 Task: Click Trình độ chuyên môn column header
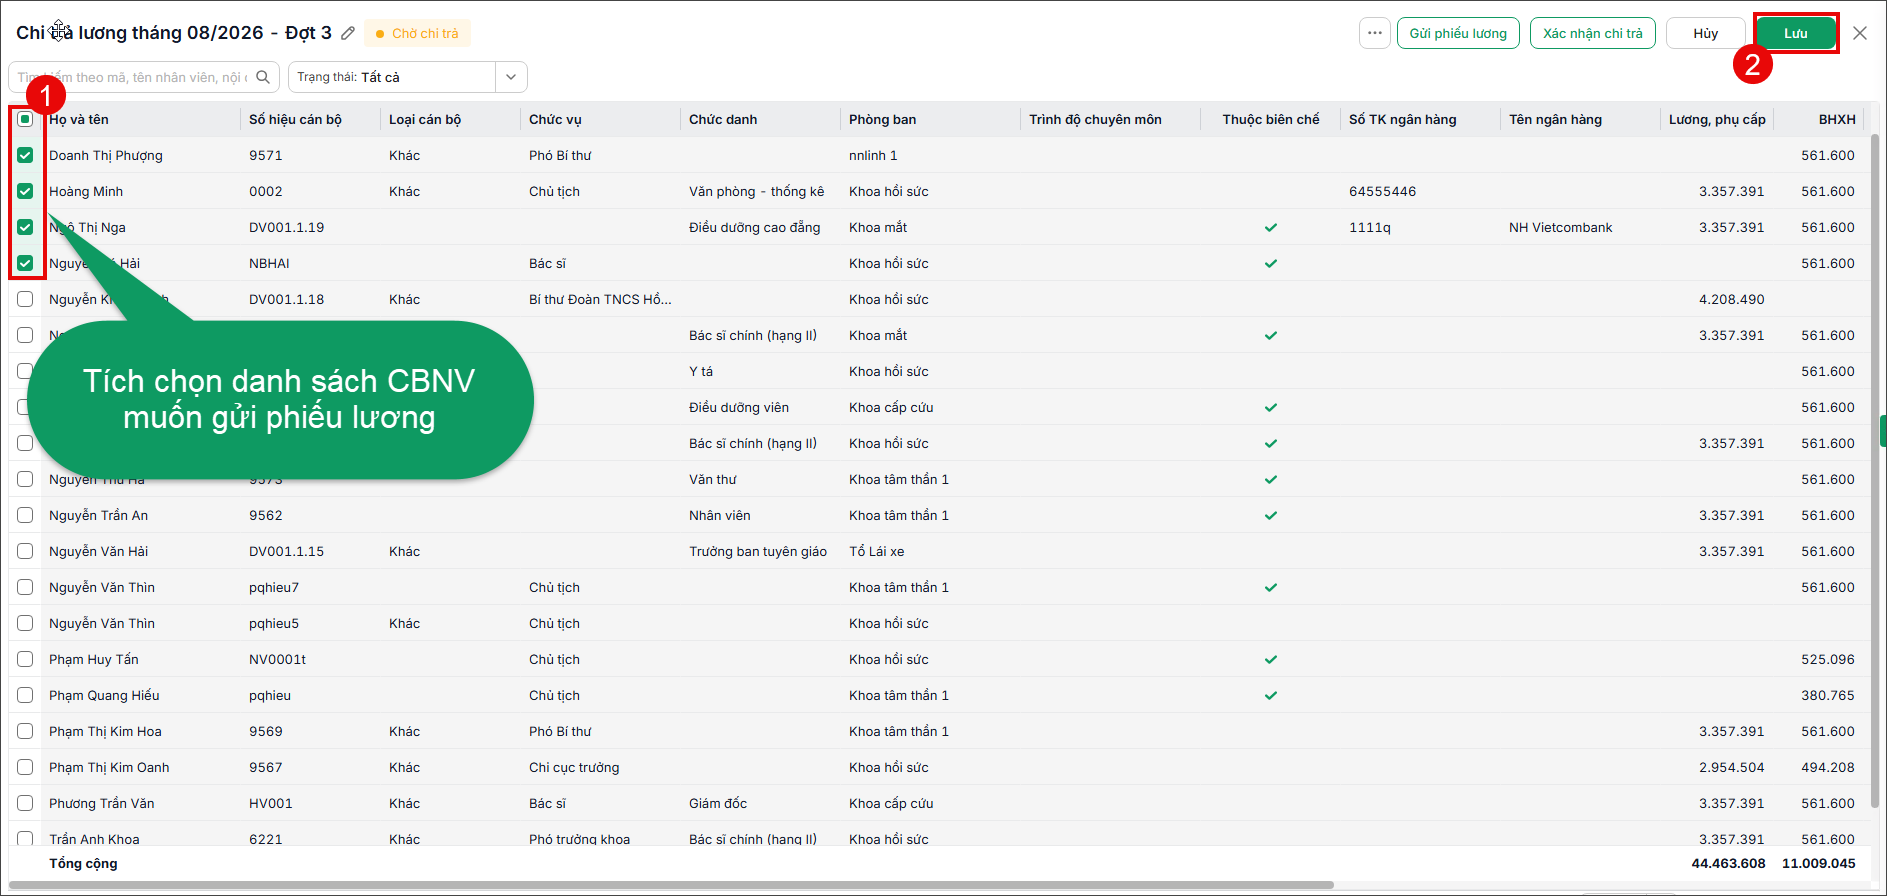click(1095, 119)
